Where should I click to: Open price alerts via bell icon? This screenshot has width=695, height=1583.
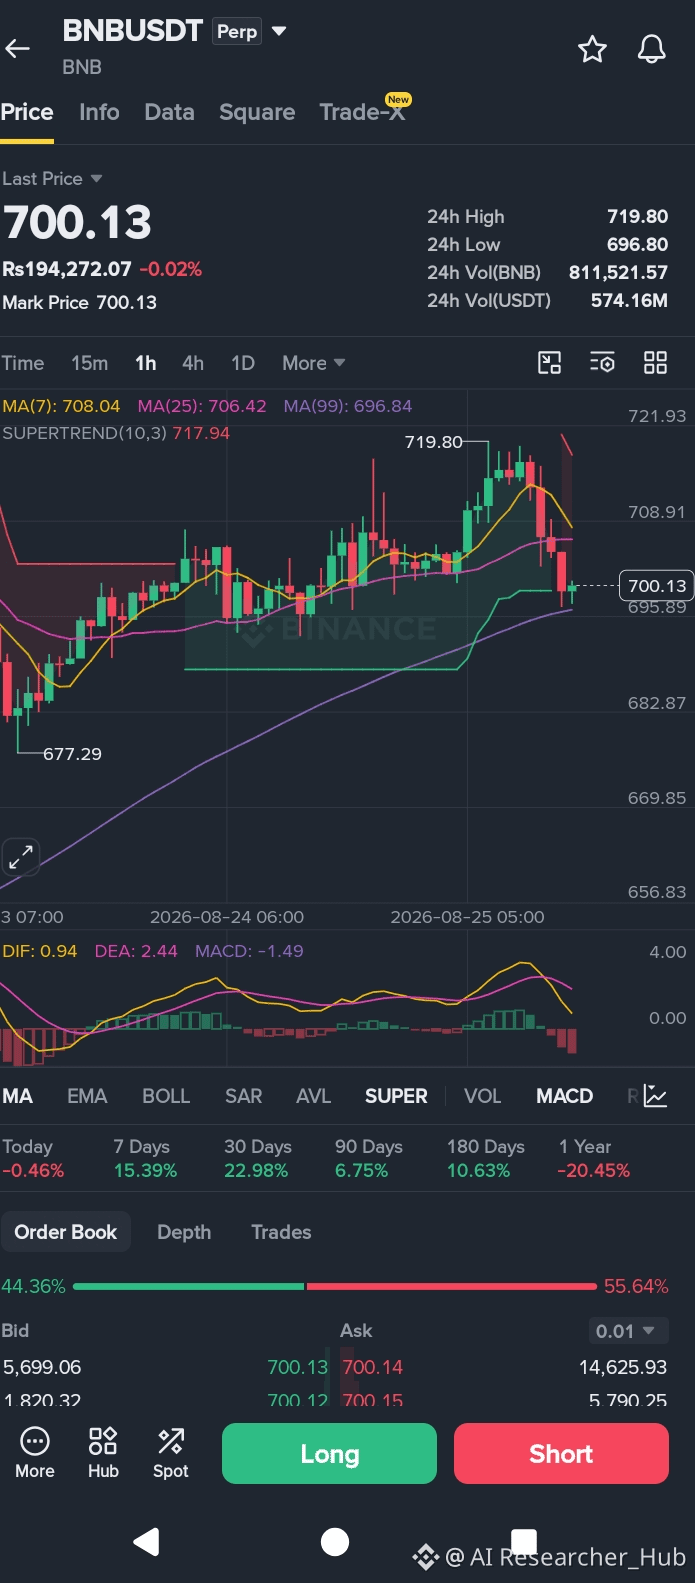[652, 49]
